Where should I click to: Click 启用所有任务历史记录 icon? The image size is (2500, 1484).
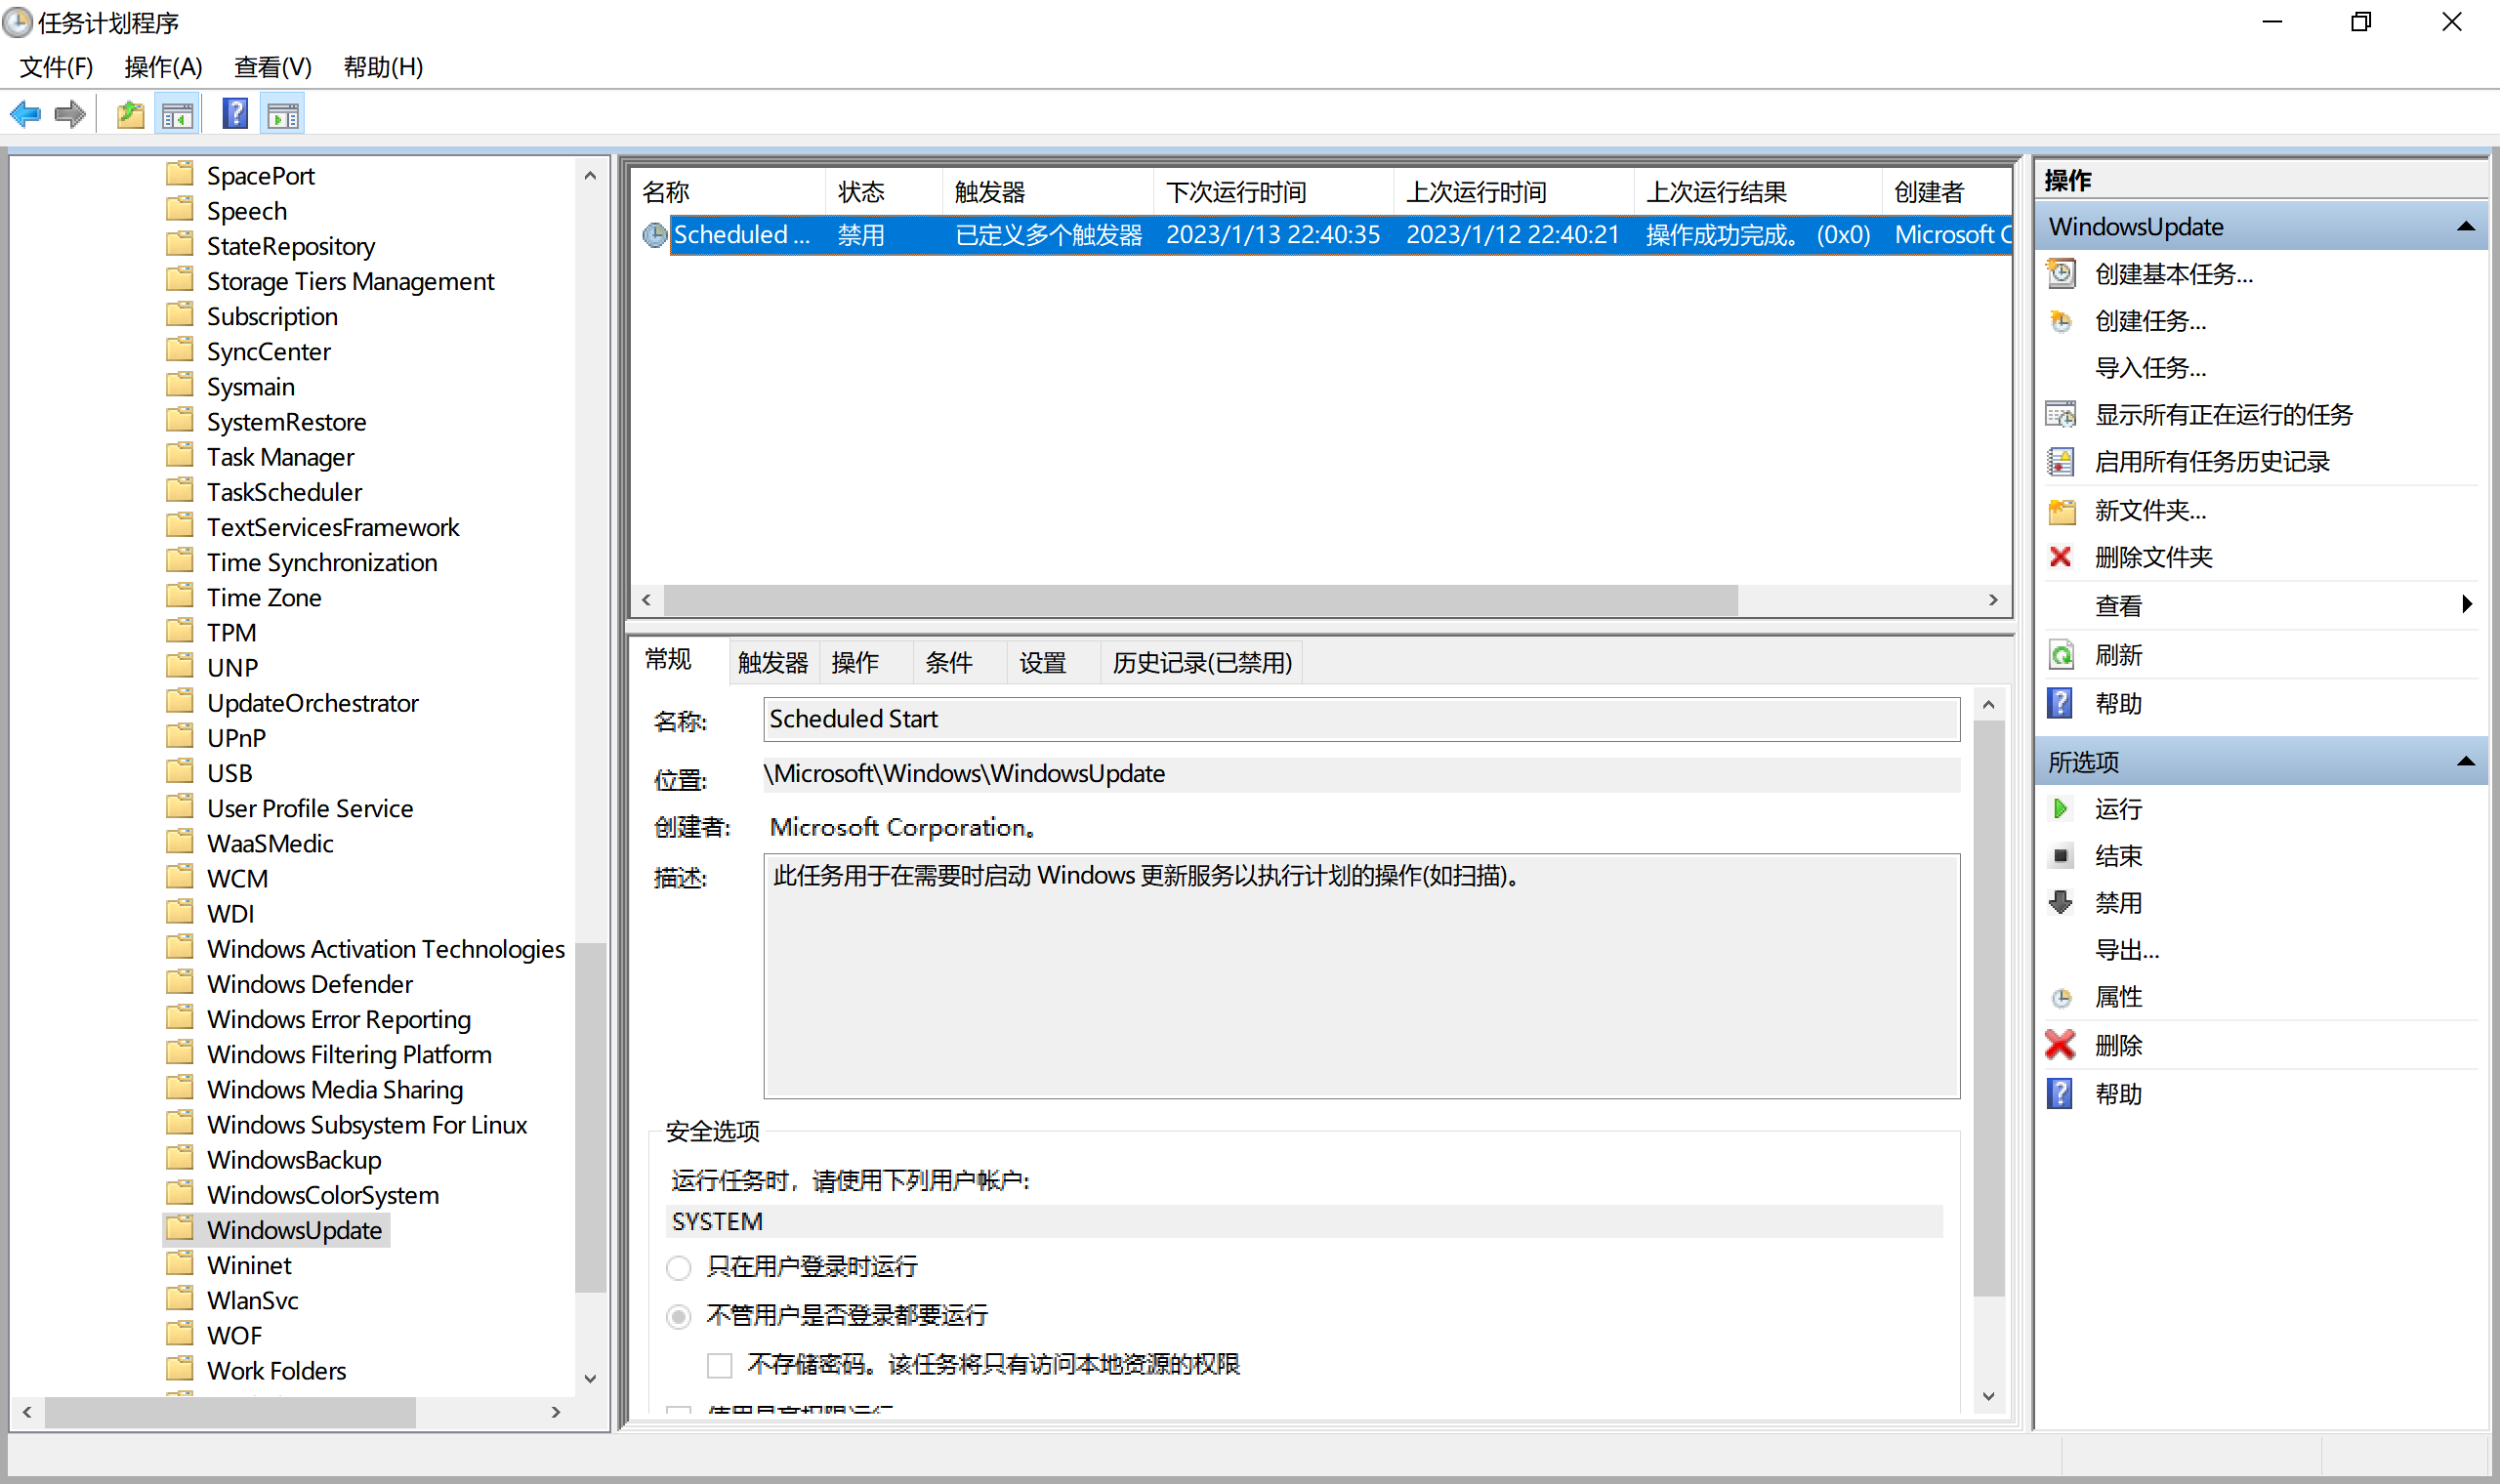(2062, 461)
